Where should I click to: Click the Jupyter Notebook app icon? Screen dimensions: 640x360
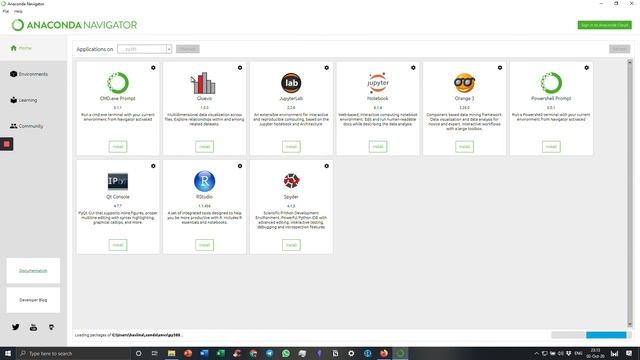coord(378,83)
